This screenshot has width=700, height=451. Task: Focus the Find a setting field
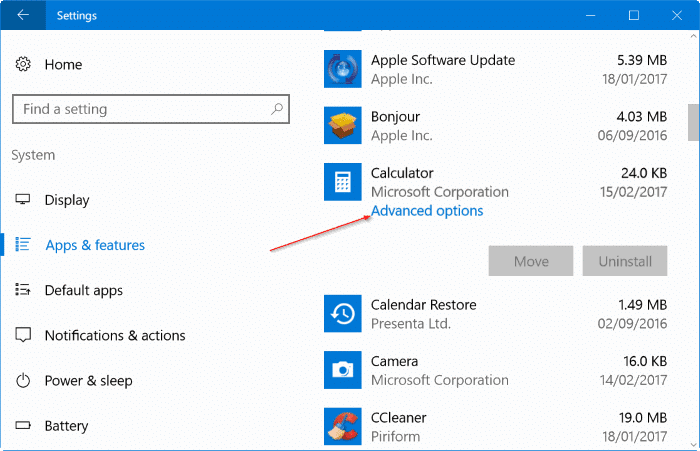(151, 109)
